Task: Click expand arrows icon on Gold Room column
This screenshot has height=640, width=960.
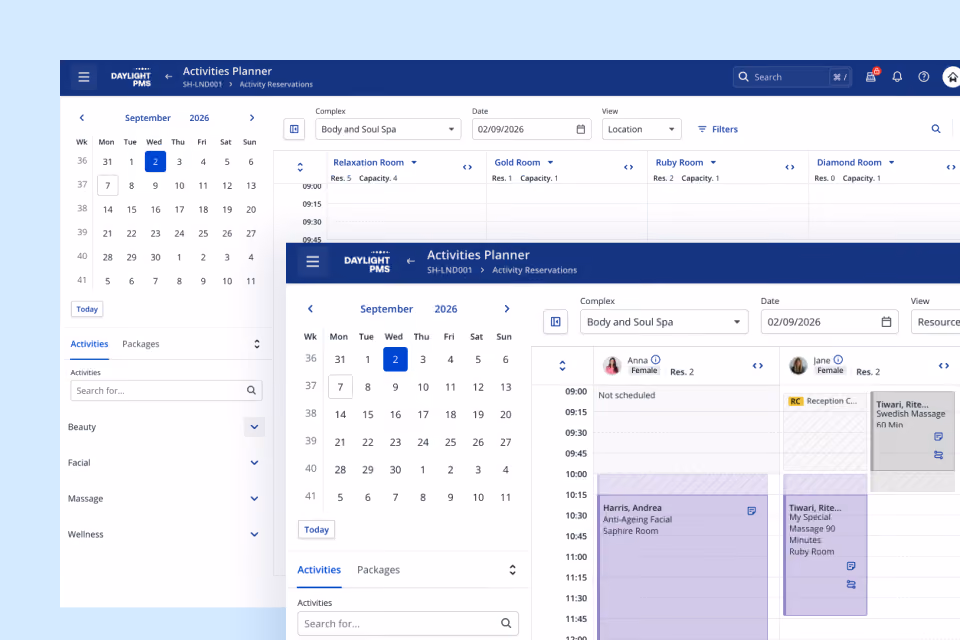Action: 628,167
